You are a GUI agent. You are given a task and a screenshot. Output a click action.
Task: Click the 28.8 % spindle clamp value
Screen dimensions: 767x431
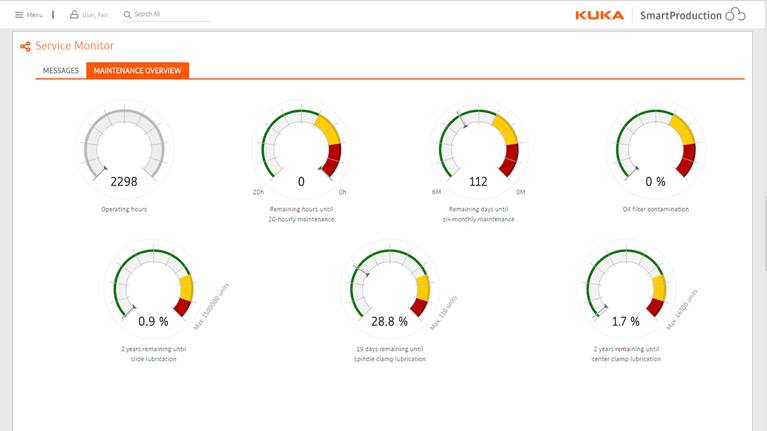point(389,321)
